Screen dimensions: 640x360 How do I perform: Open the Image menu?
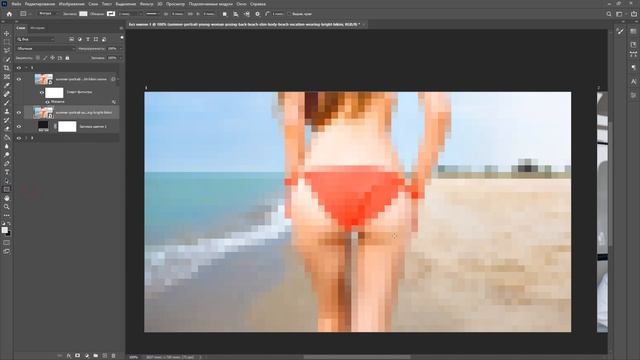pos(71,4)
